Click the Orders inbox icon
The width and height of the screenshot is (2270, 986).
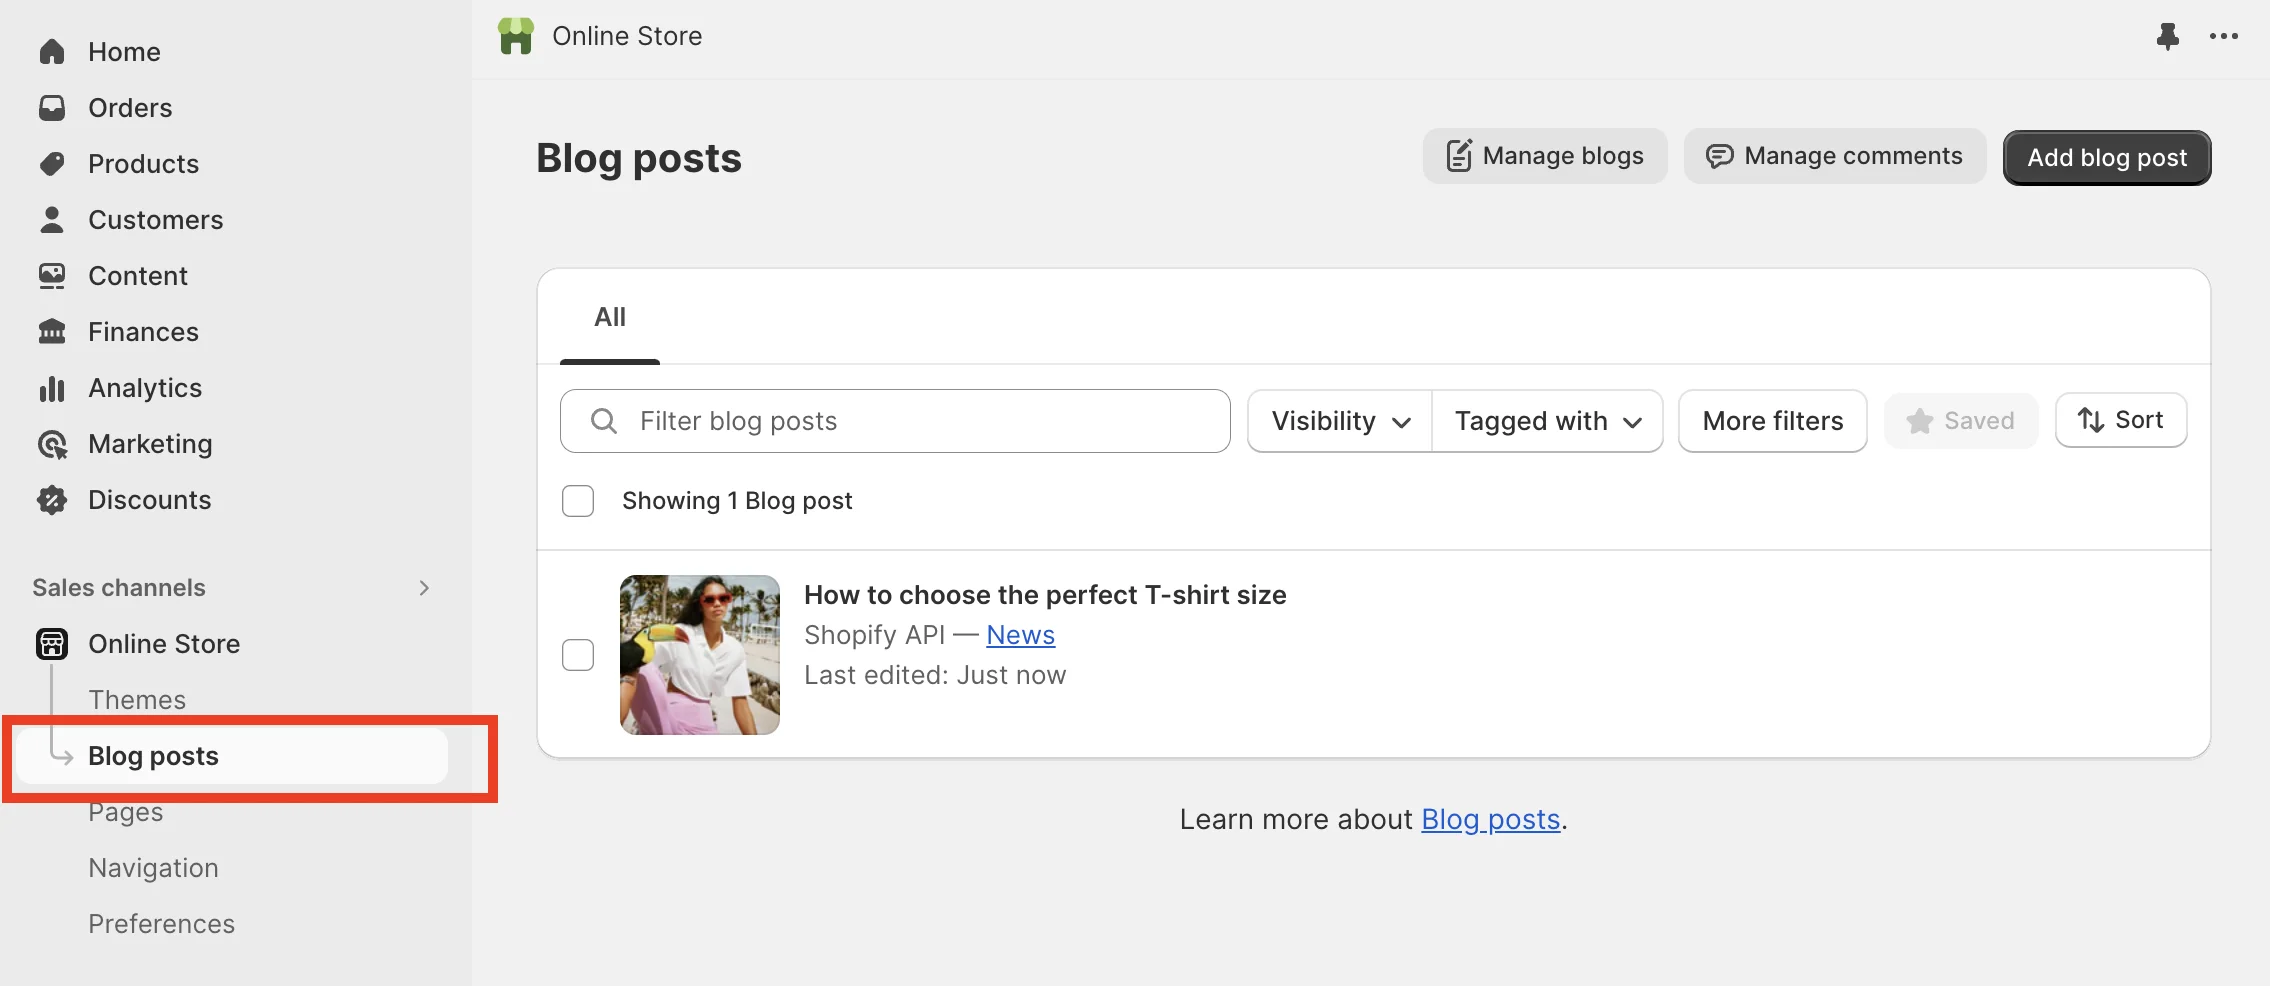[52, 108]
